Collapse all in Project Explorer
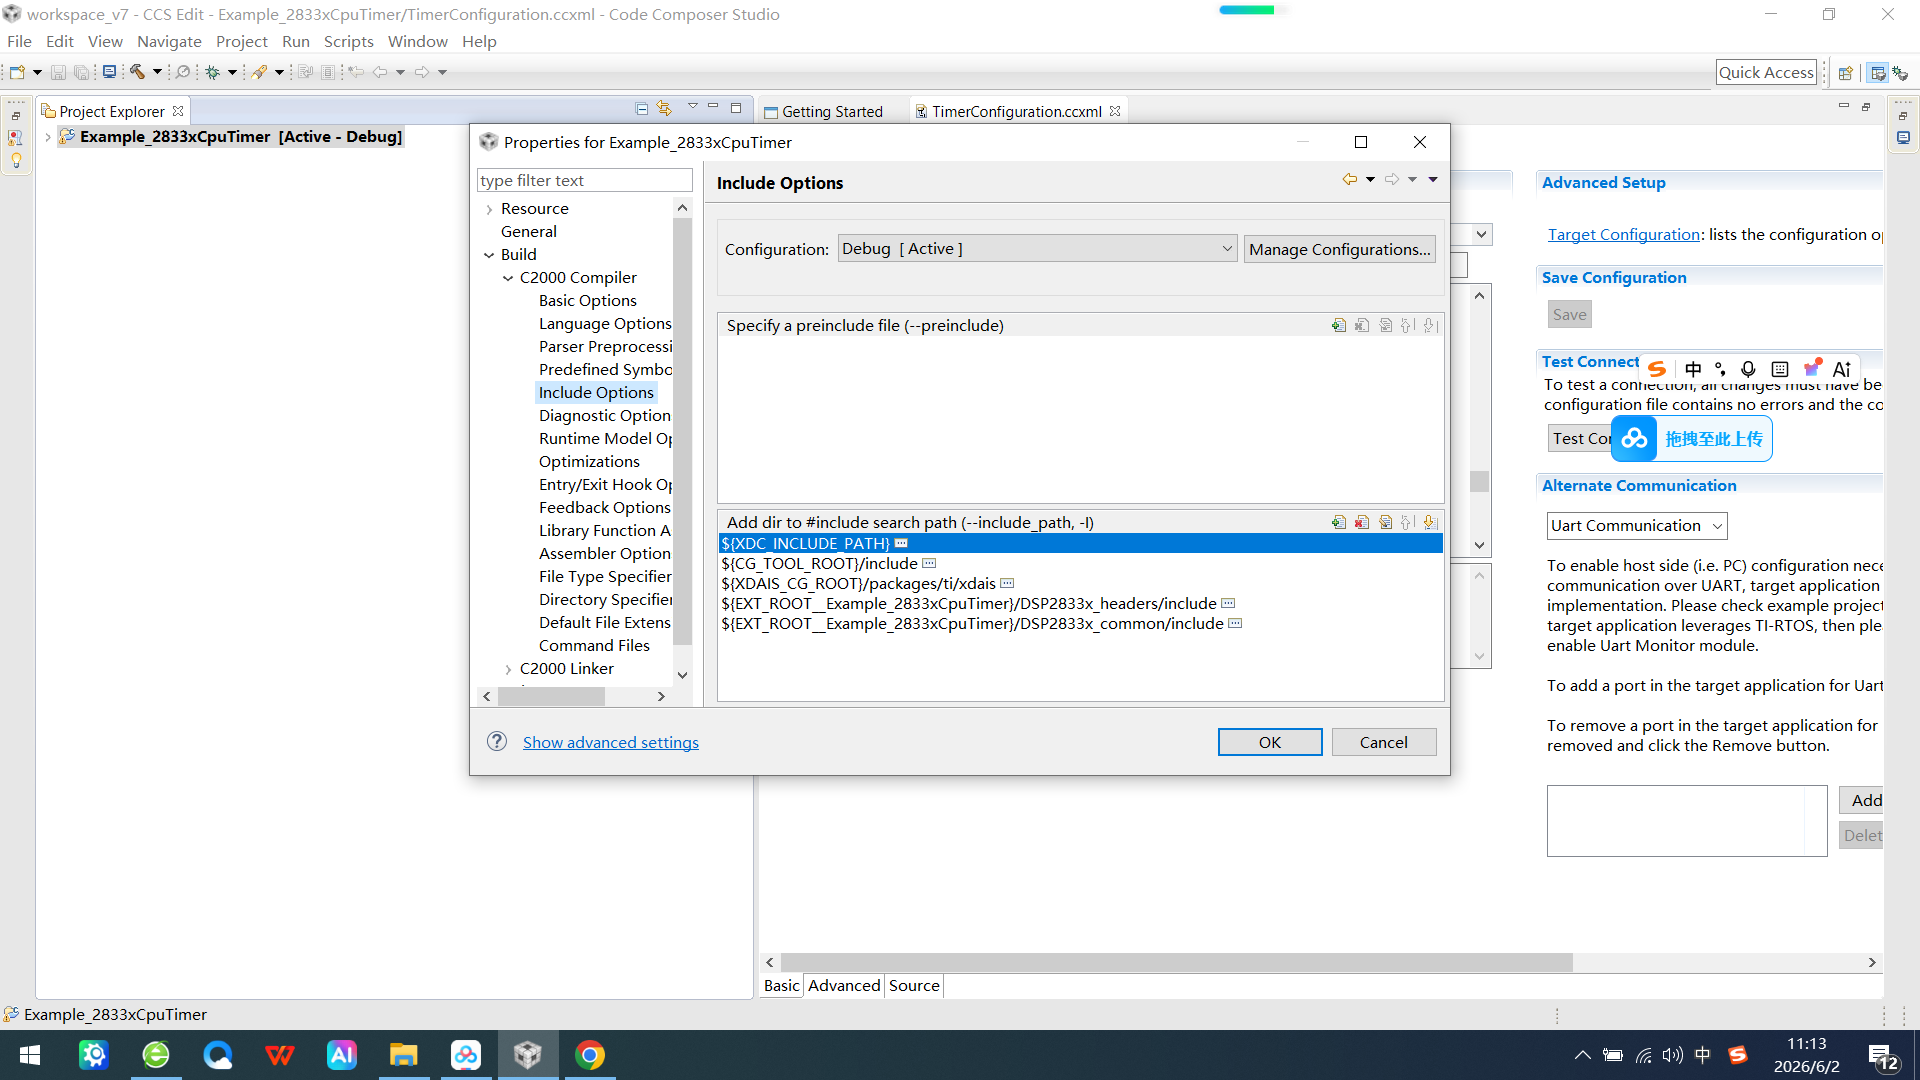 pyautogui.click(x=642, y=109)
